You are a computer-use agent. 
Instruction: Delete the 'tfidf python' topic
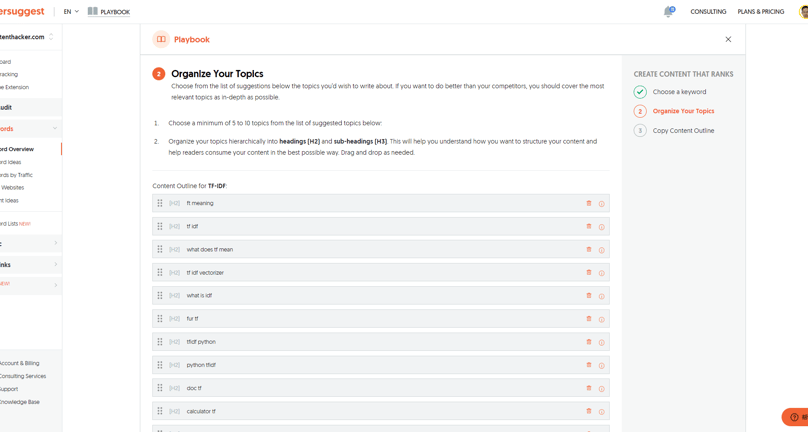point(588,342)
